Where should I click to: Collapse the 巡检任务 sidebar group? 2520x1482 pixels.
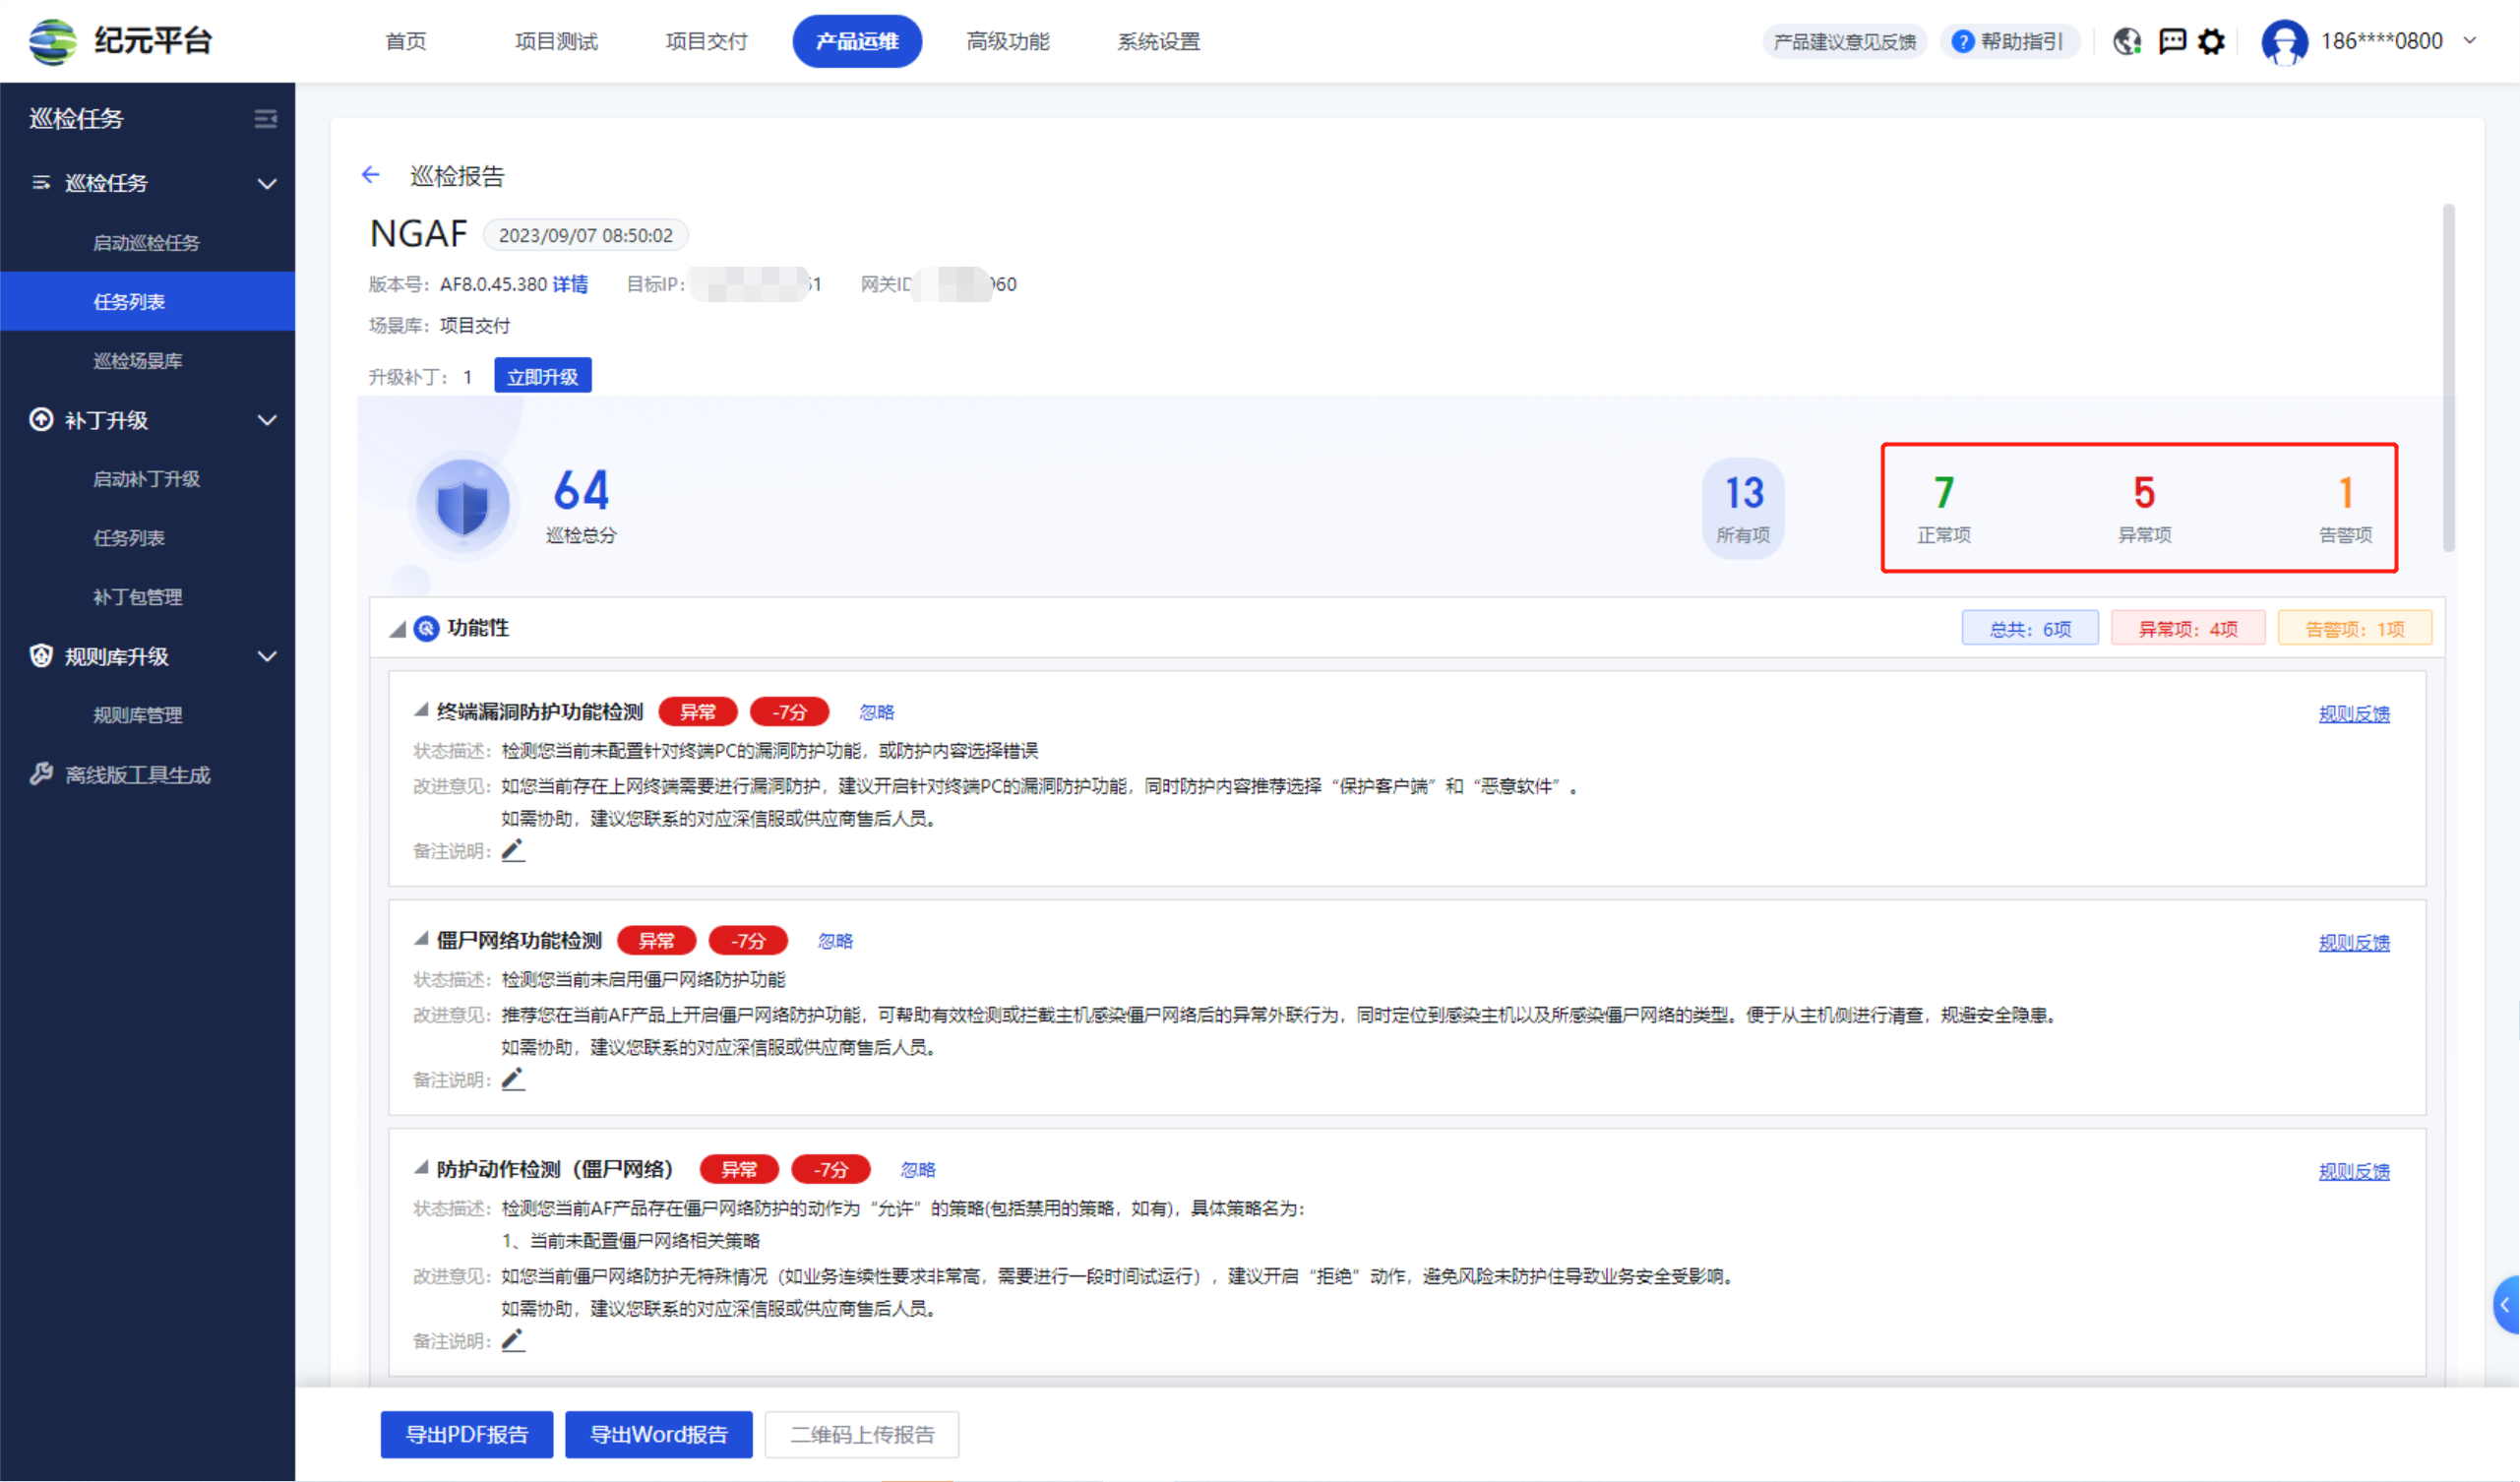267,183
